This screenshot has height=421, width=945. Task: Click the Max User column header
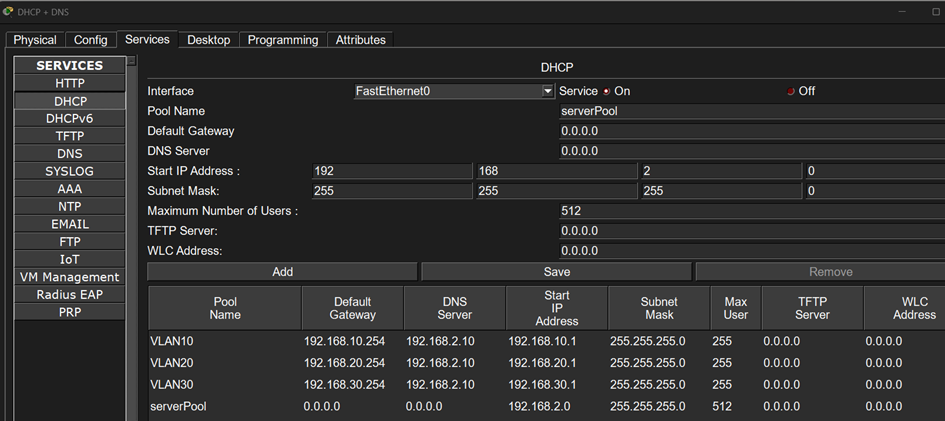[x=736, y=308]
